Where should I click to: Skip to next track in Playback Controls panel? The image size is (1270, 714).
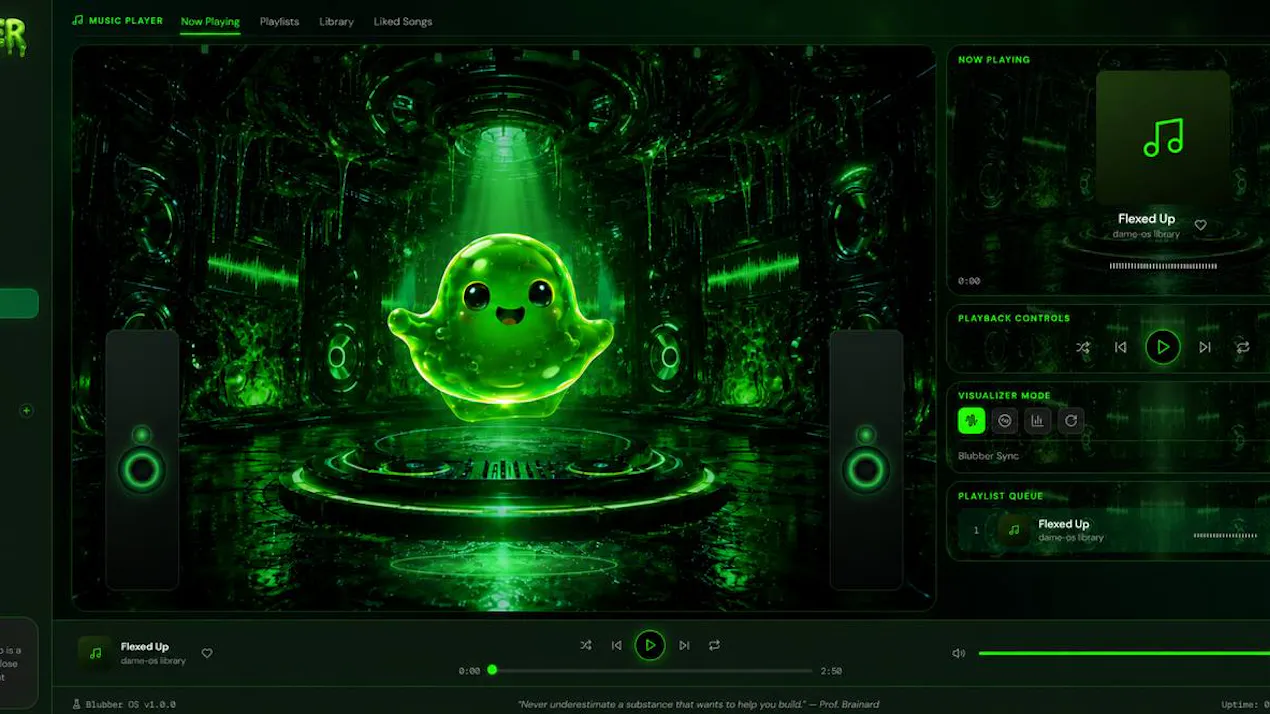(1205, 347)
